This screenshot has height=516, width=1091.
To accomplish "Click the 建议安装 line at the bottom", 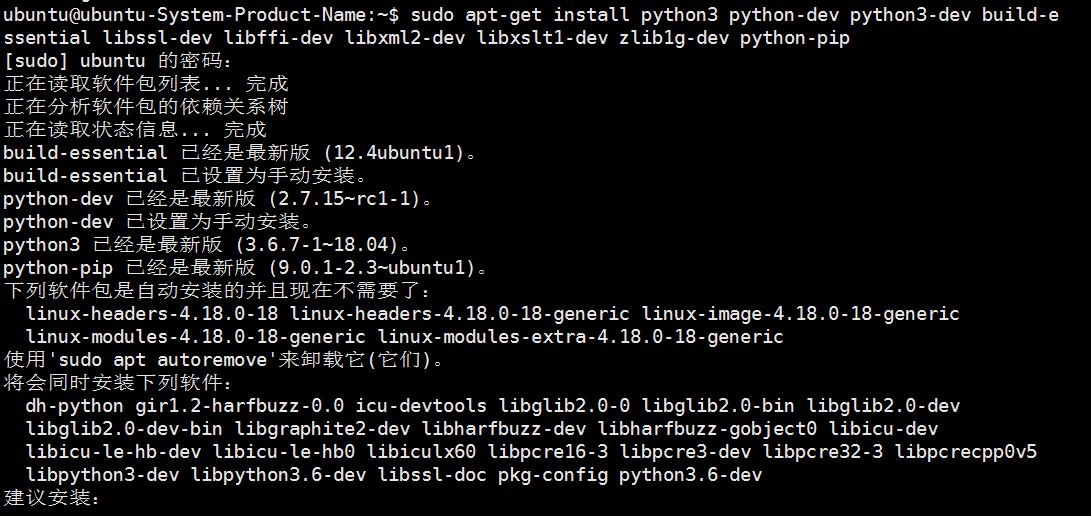I will point(52,498).
